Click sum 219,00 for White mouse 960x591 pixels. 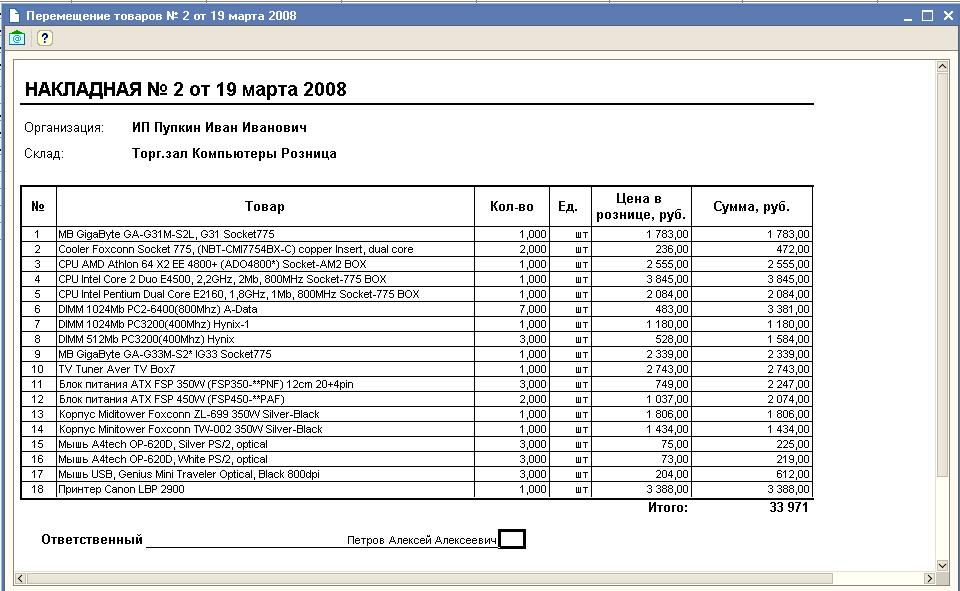(793, 459)
